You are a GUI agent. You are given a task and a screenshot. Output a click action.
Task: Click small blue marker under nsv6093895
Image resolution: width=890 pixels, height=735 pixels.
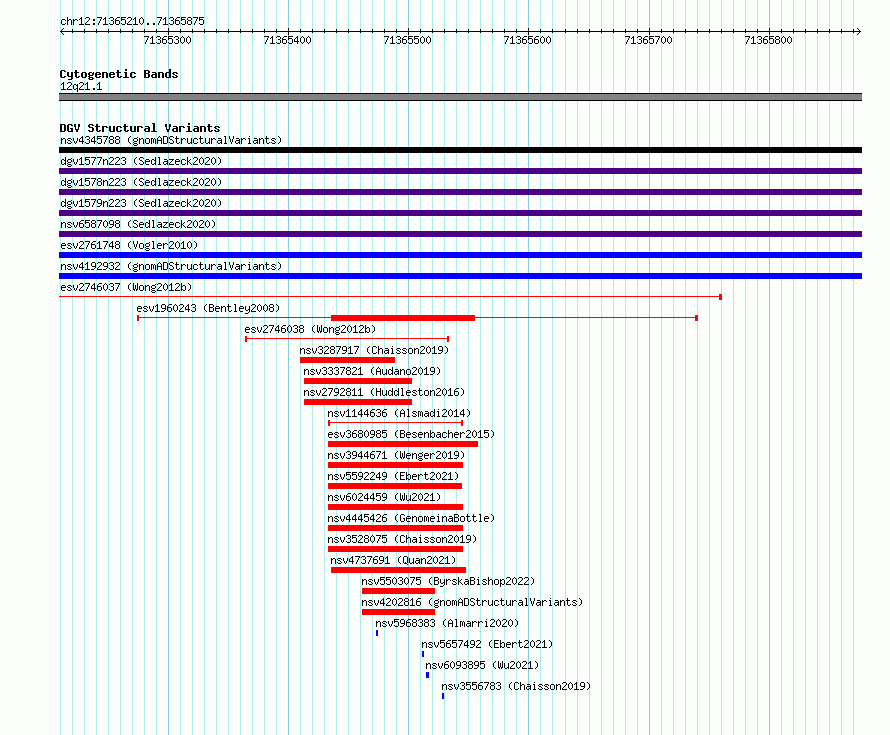[427, 675]
